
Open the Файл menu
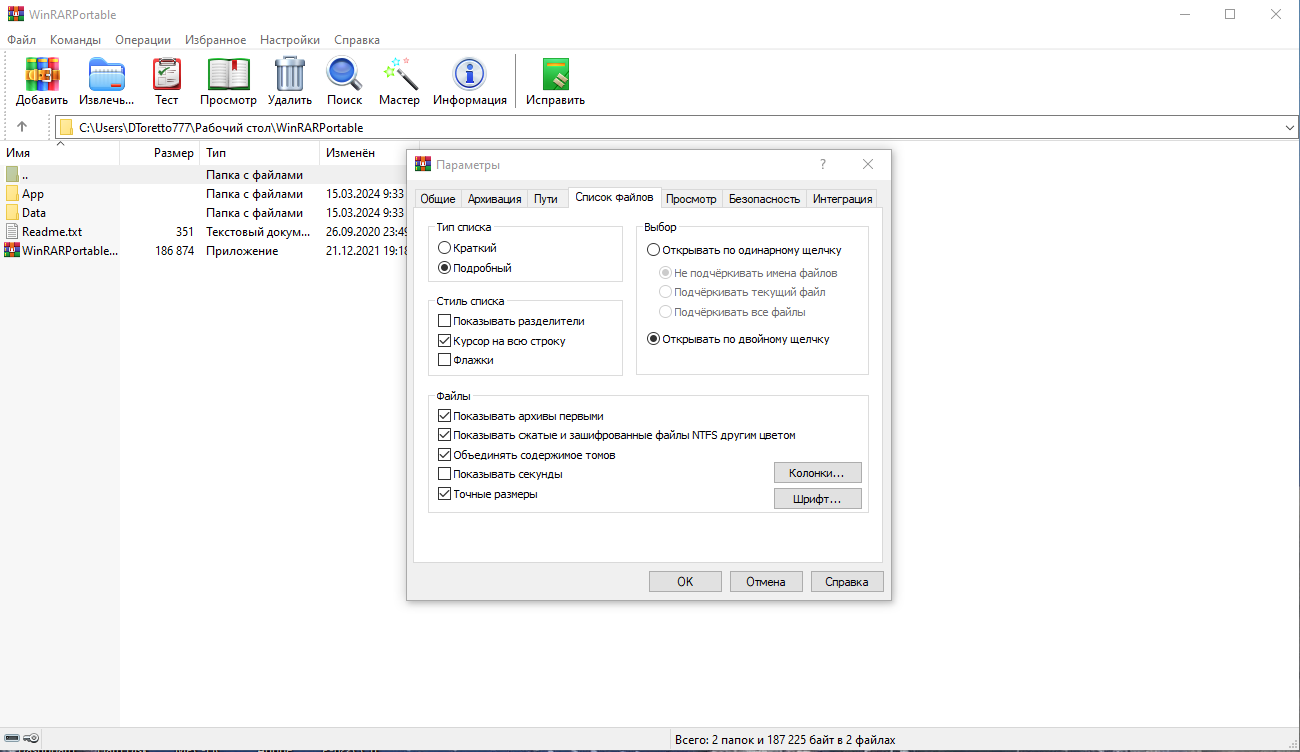(21, 40)
